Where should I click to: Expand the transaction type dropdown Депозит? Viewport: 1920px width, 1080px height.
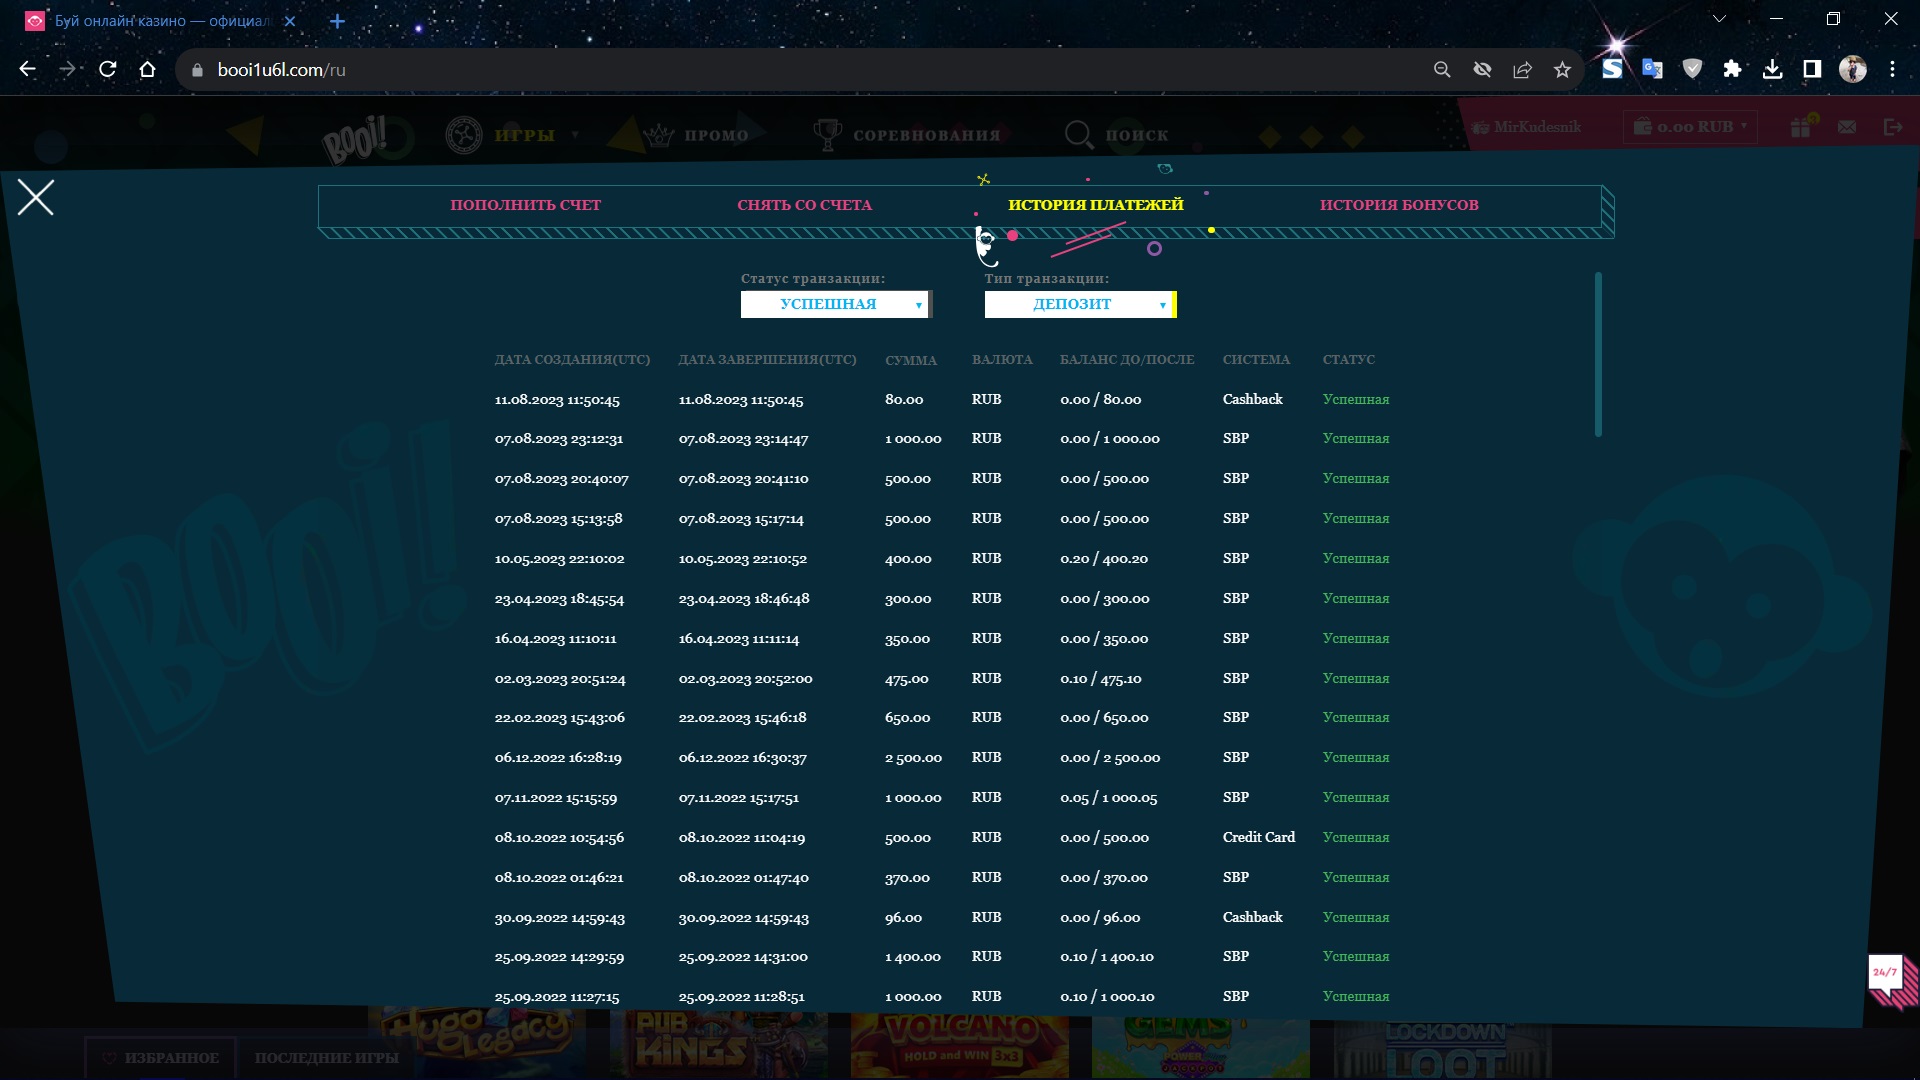1079,304
